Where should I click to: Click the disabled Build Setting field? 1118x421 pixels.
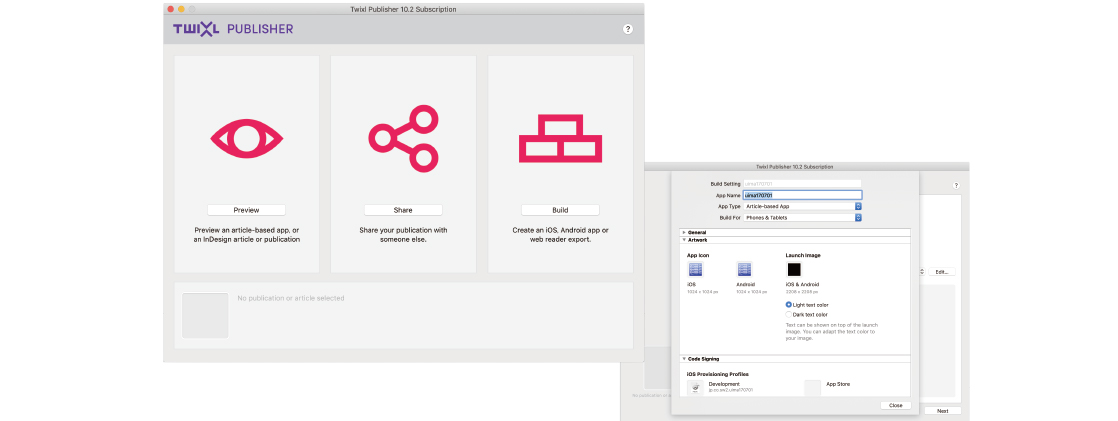click(803, 183)
